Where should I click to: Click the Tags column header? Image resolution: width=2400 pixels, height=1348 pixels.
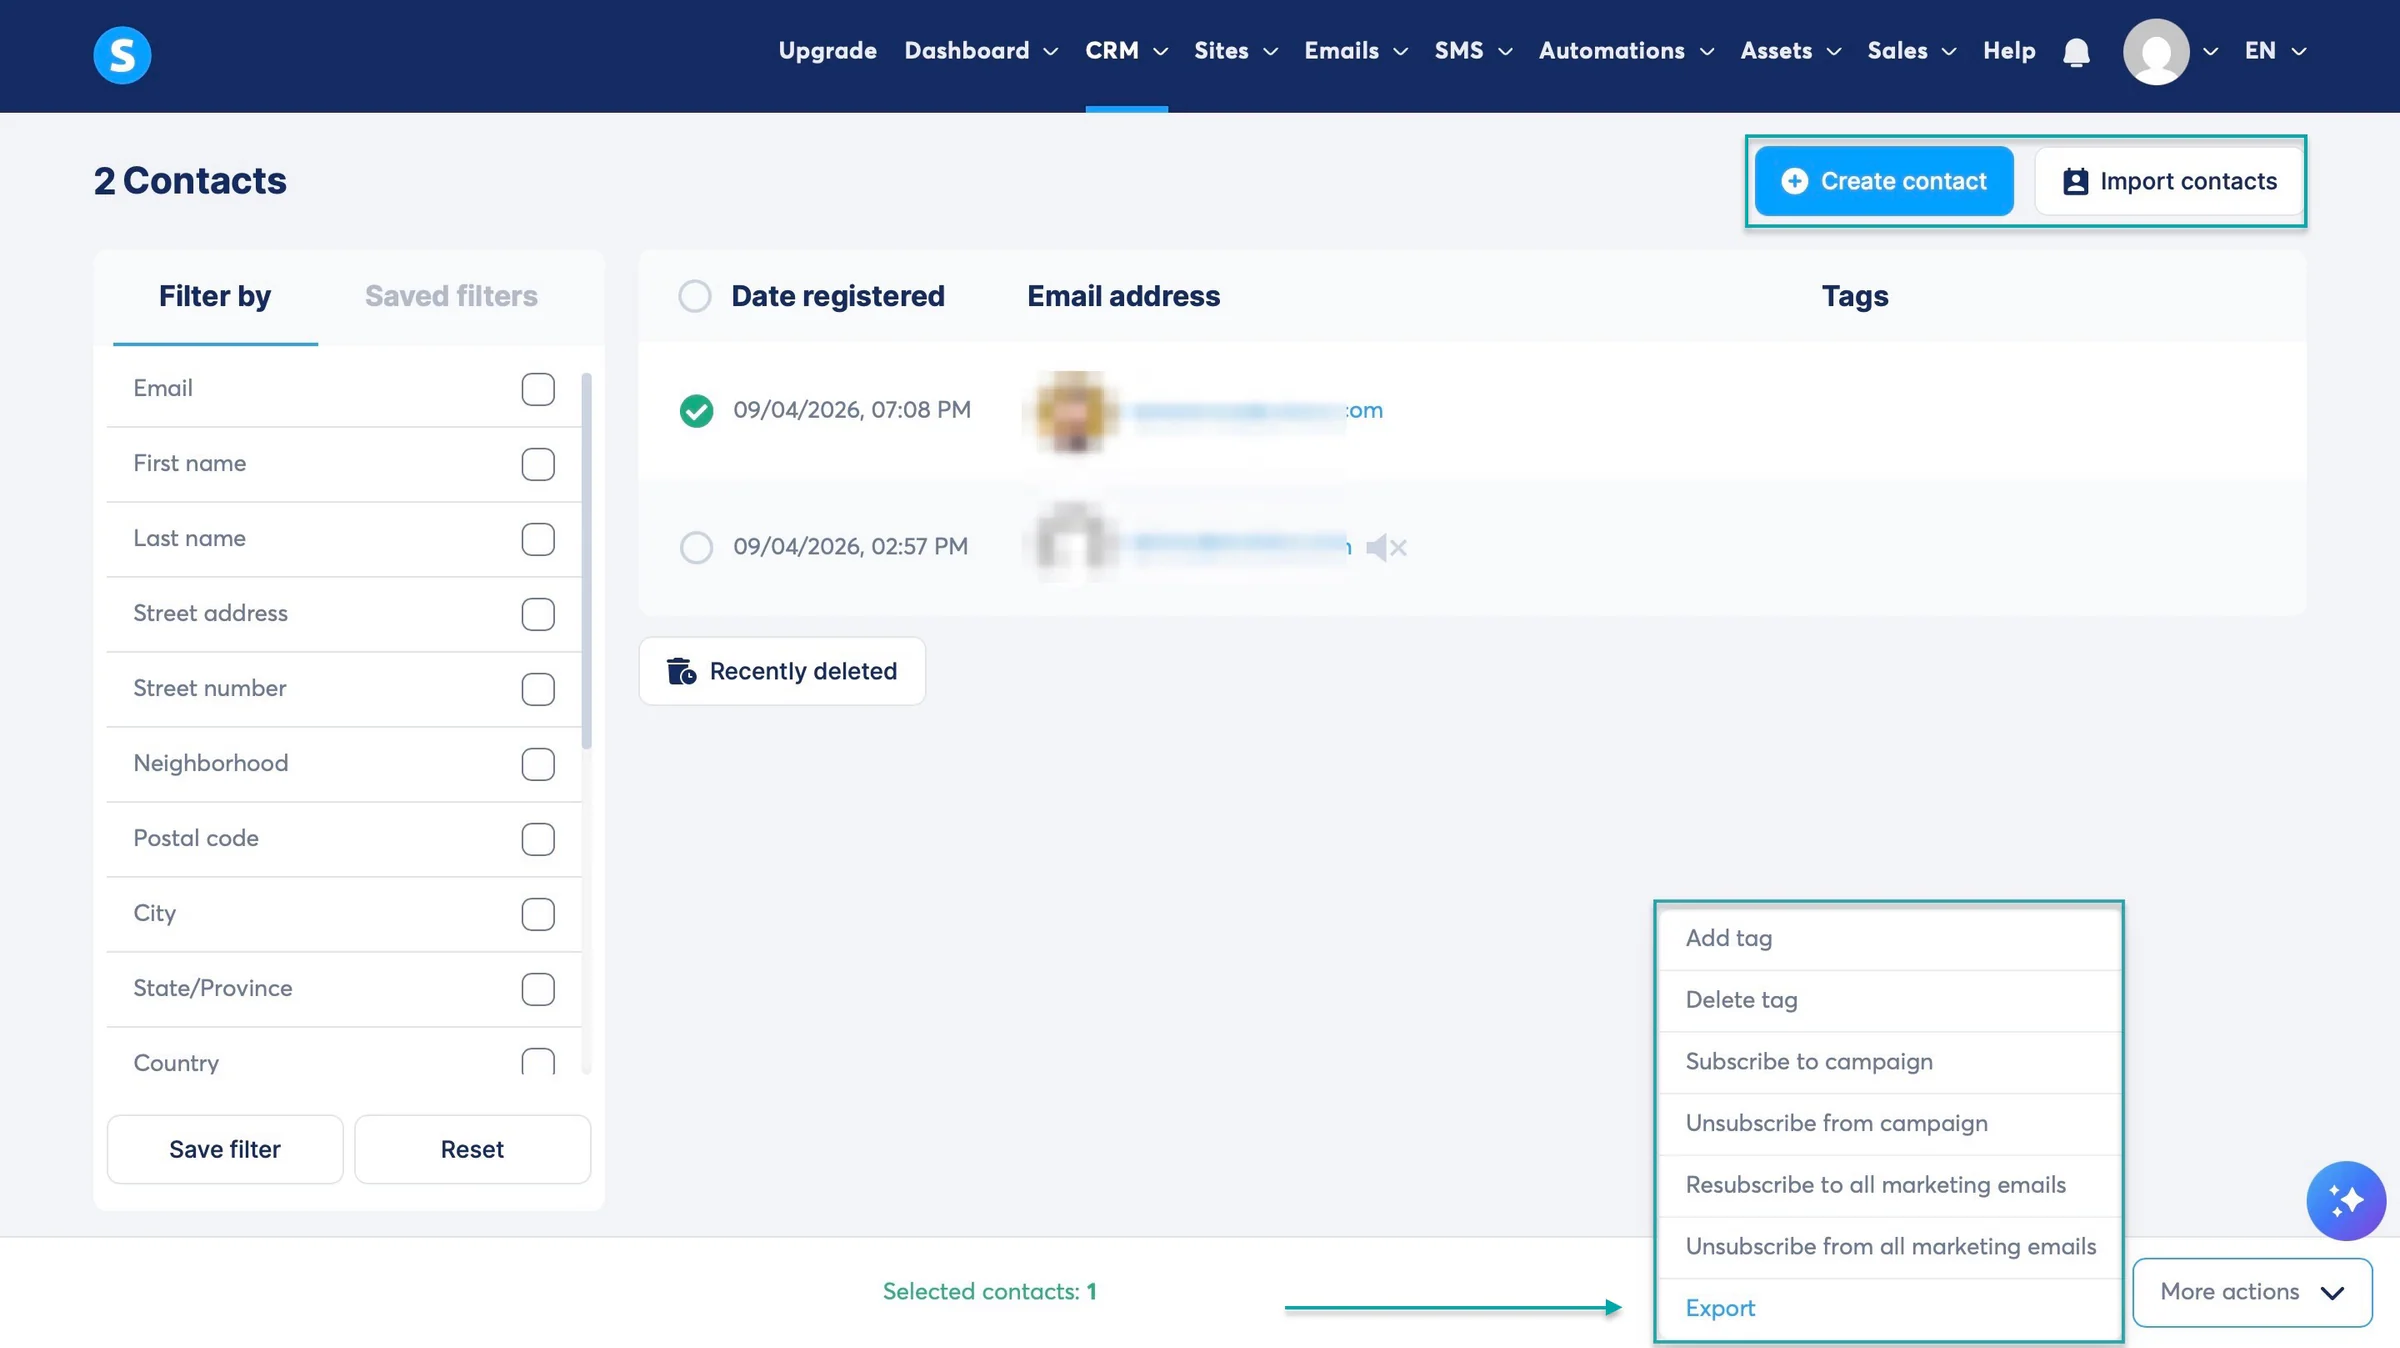coord(1854,296)
